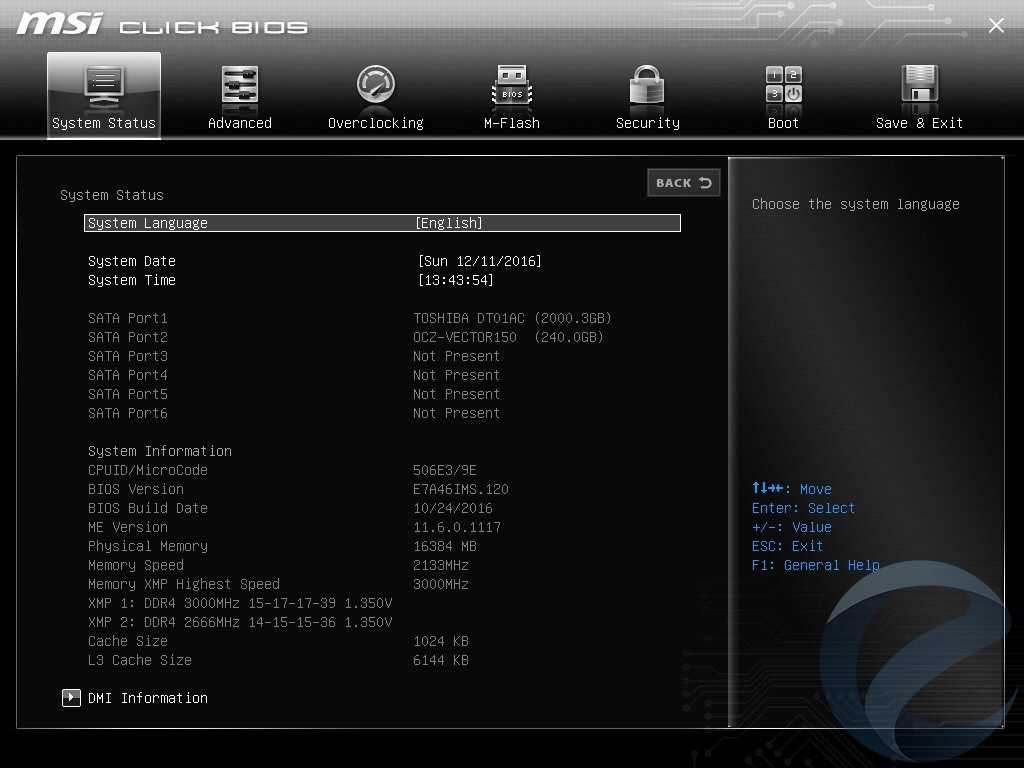
Task: Open the Boot order icon
Action: point(783,86)
